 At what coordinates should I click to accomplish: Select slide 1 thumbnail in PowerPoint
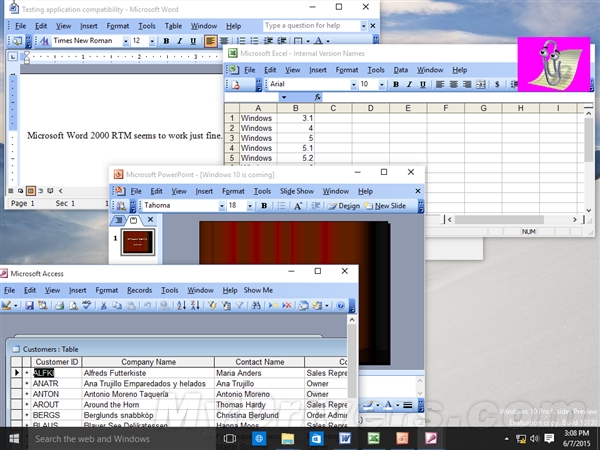point(138,242)
